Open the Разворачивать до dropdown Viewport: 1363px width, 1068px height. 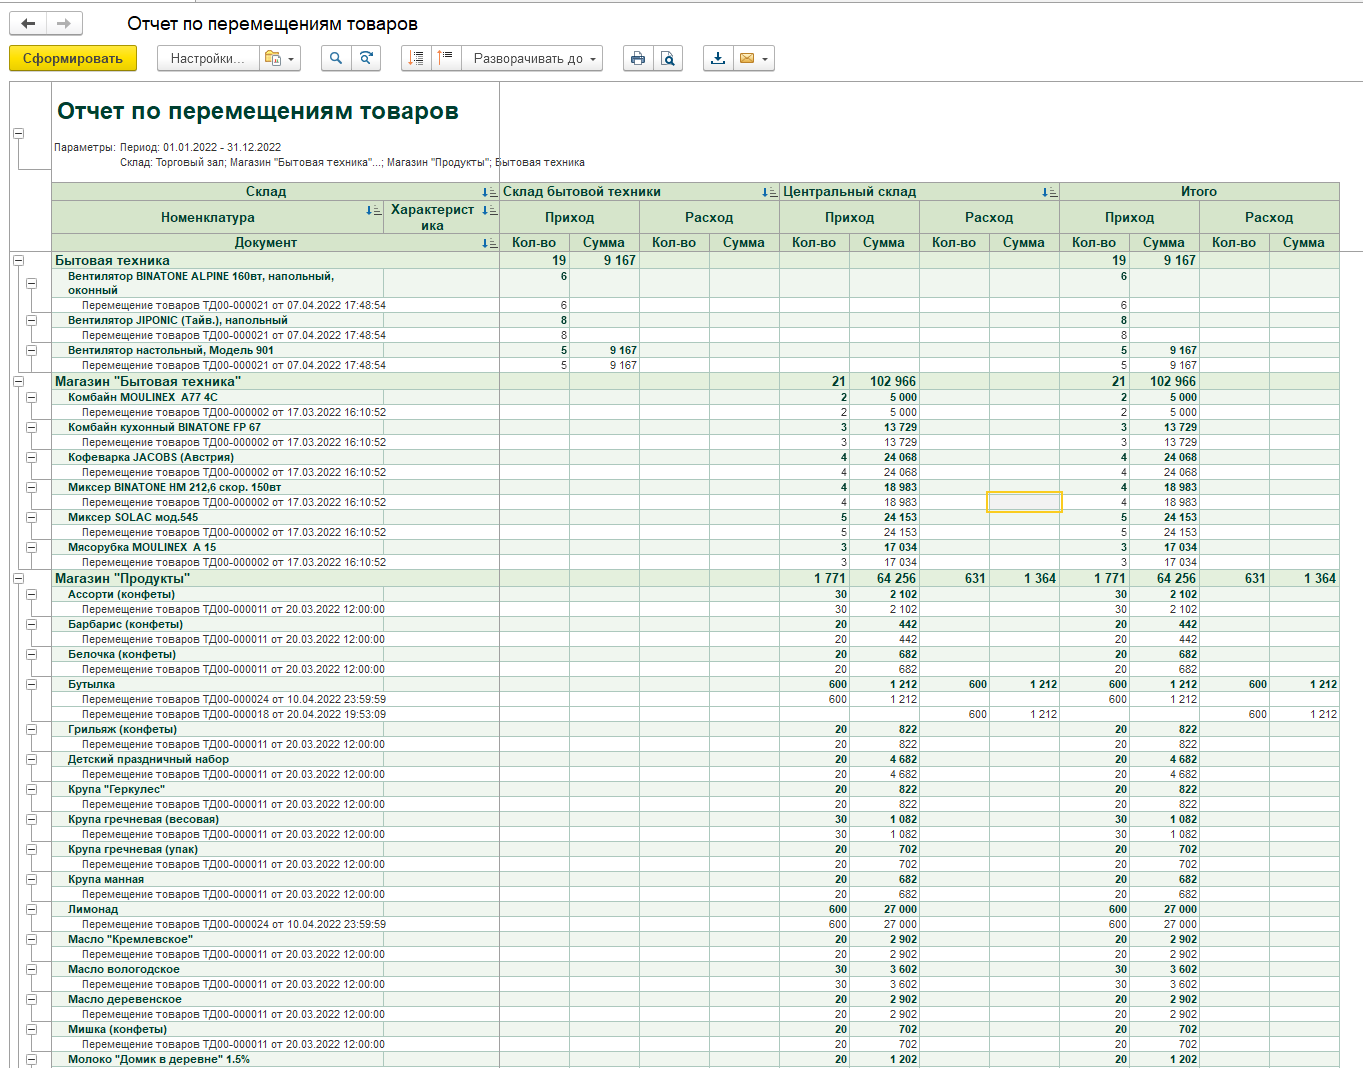[x=532, y=59]
